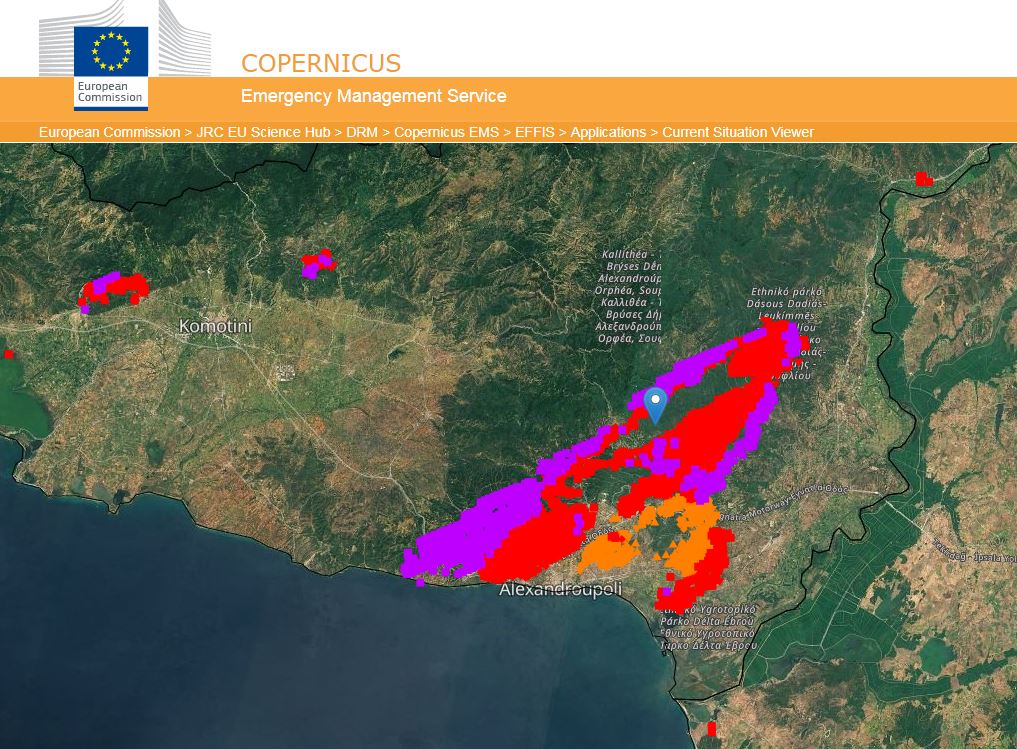Image resolution: width=1017 pixels, height=749 pixels.
Task: Select the fire cluster northwest of Komotini
Action: click(114, 291)
